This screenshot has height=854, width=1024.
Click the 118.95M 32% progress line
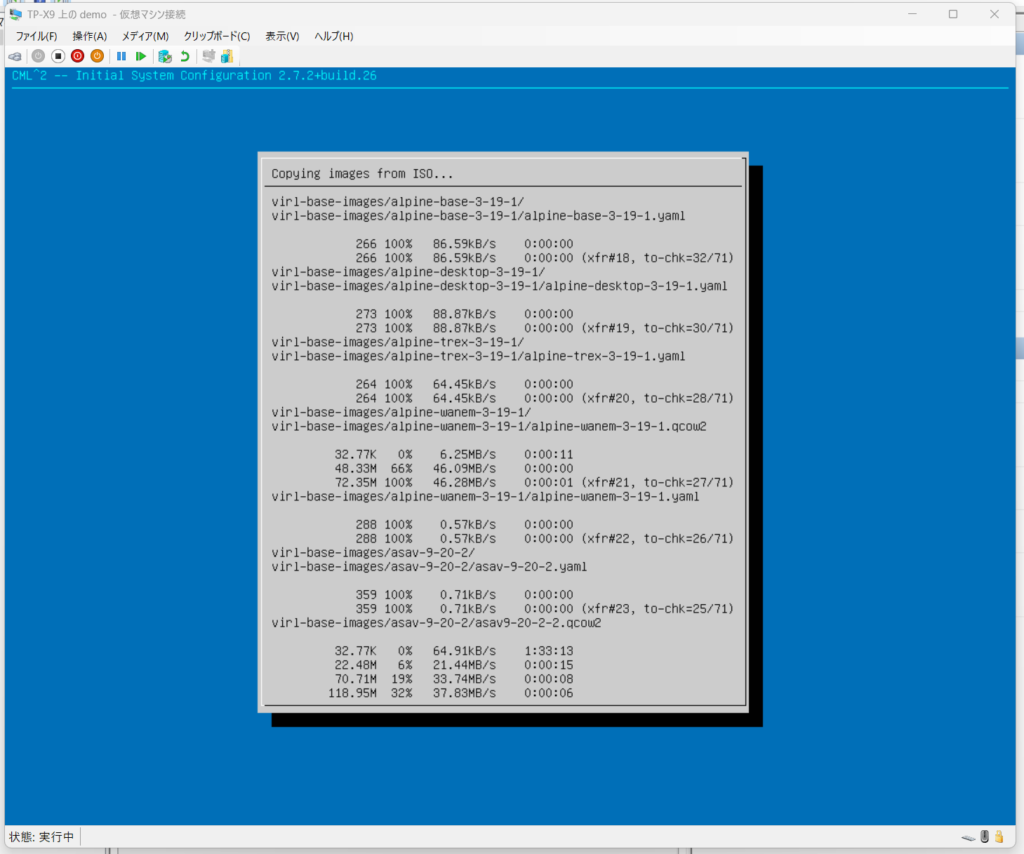(451, 693)
